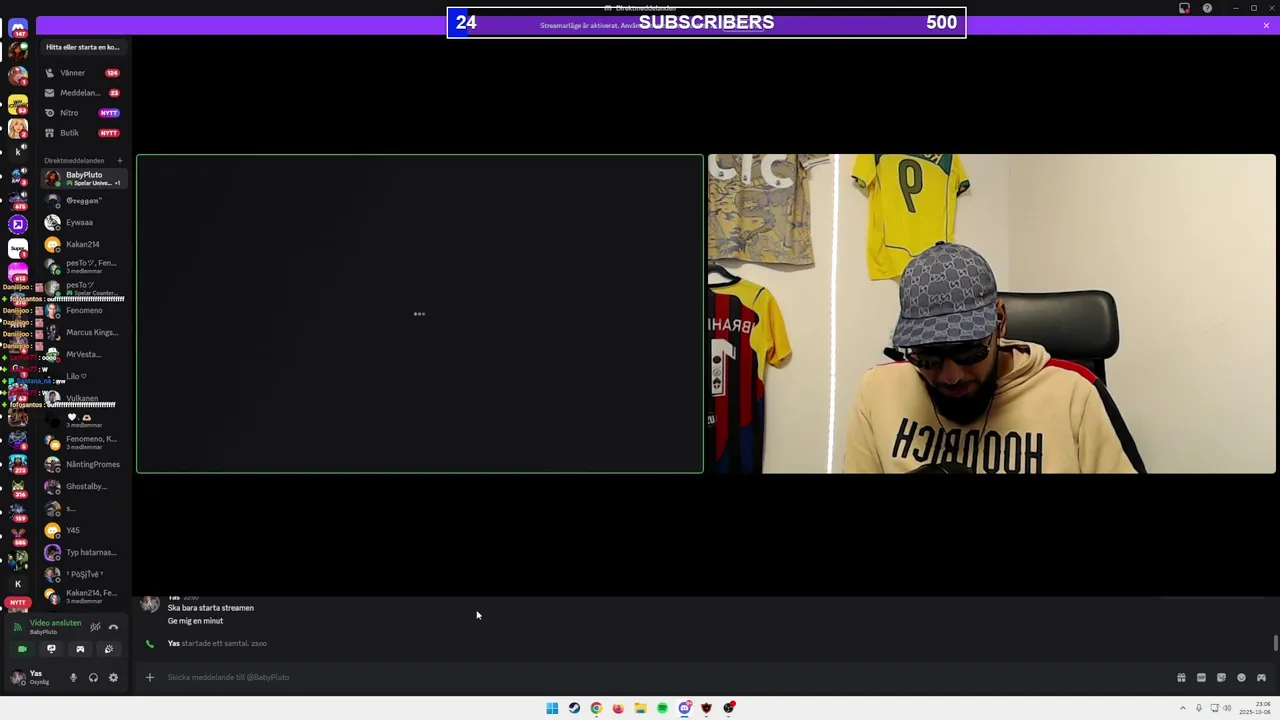The image size is (1280, 720).
Task: Open the gift icon in chat bar
Action: [1181, 677]
